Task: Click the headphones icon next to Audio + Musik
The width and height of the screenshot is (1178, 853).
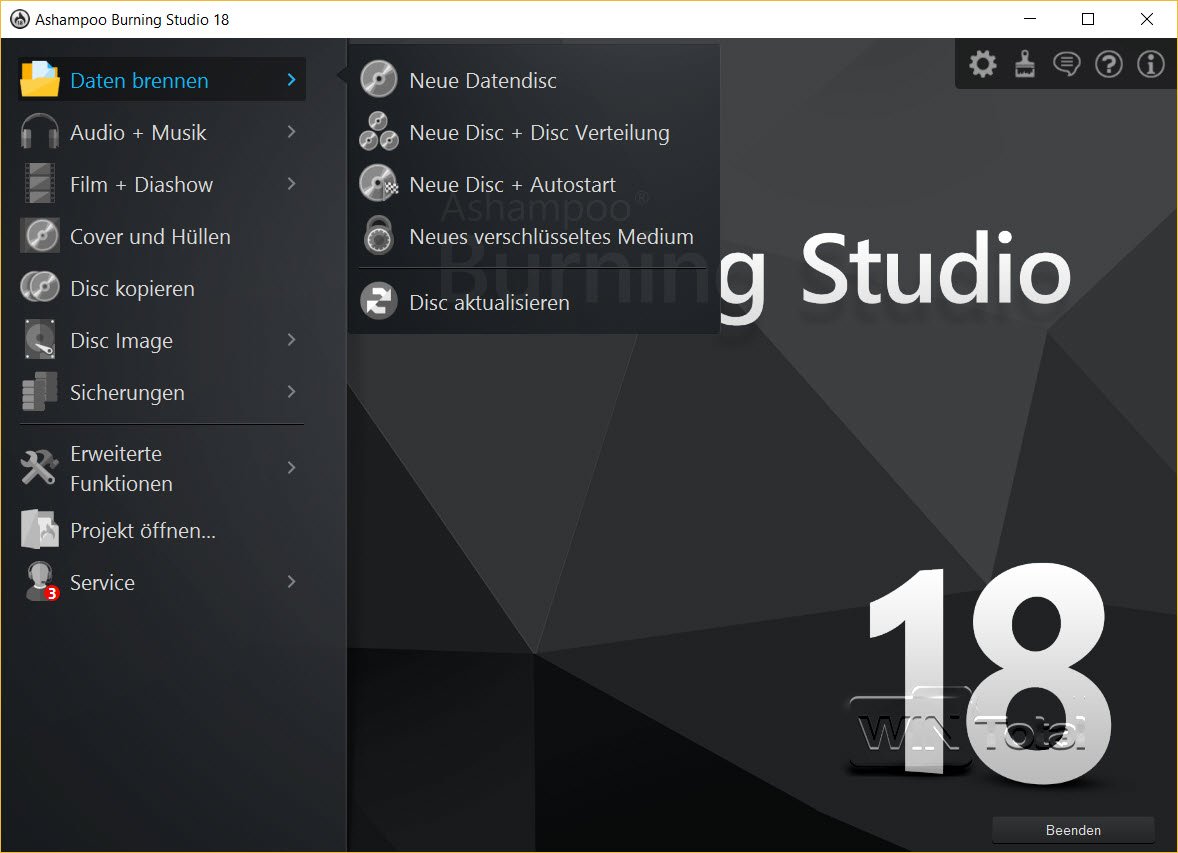Action: coord(40,132)
